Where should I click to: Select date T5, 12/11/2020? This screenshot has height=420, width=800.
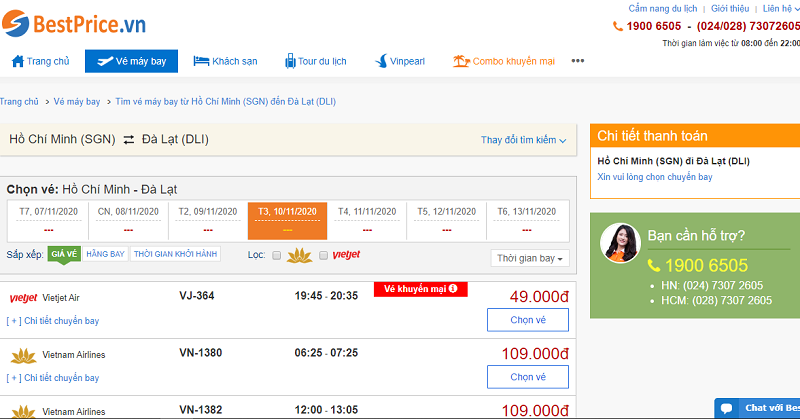[x=446, y=220]
